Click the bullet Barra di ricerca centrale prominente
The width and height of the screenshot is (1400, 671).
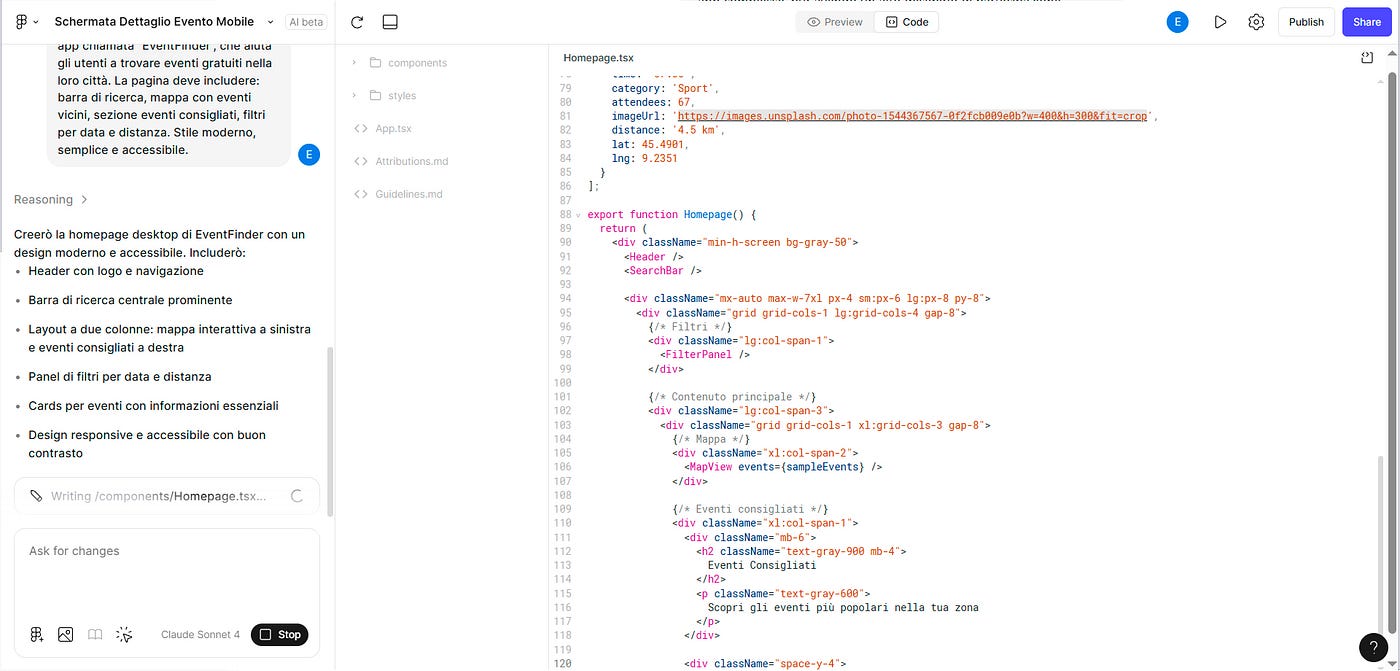pyautogui.click(x=130, y=299)
